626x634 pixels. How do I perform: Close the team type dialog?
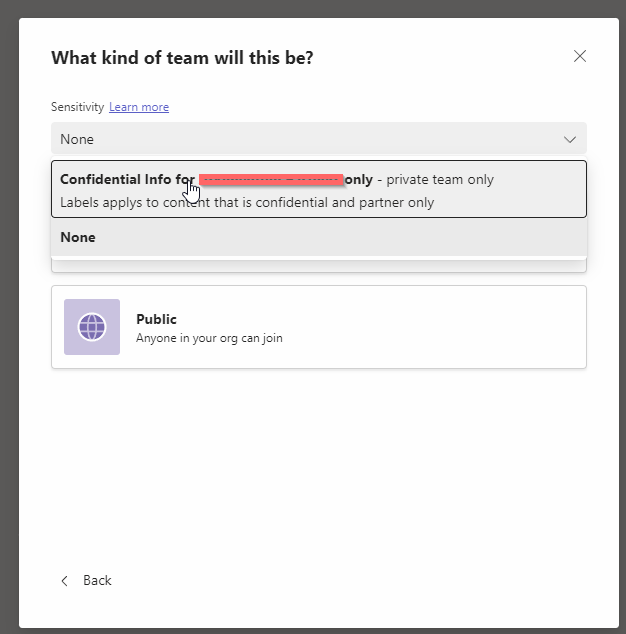pos(580,56)
